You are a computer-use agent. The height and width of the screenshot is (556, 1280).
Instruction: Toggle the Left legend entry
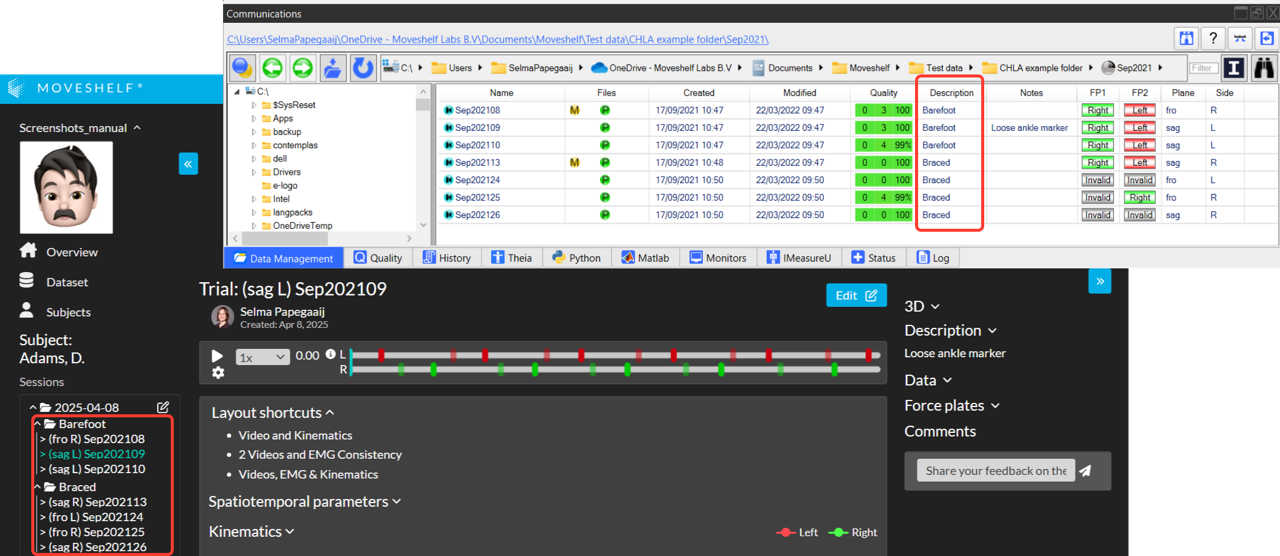(795, 532)
